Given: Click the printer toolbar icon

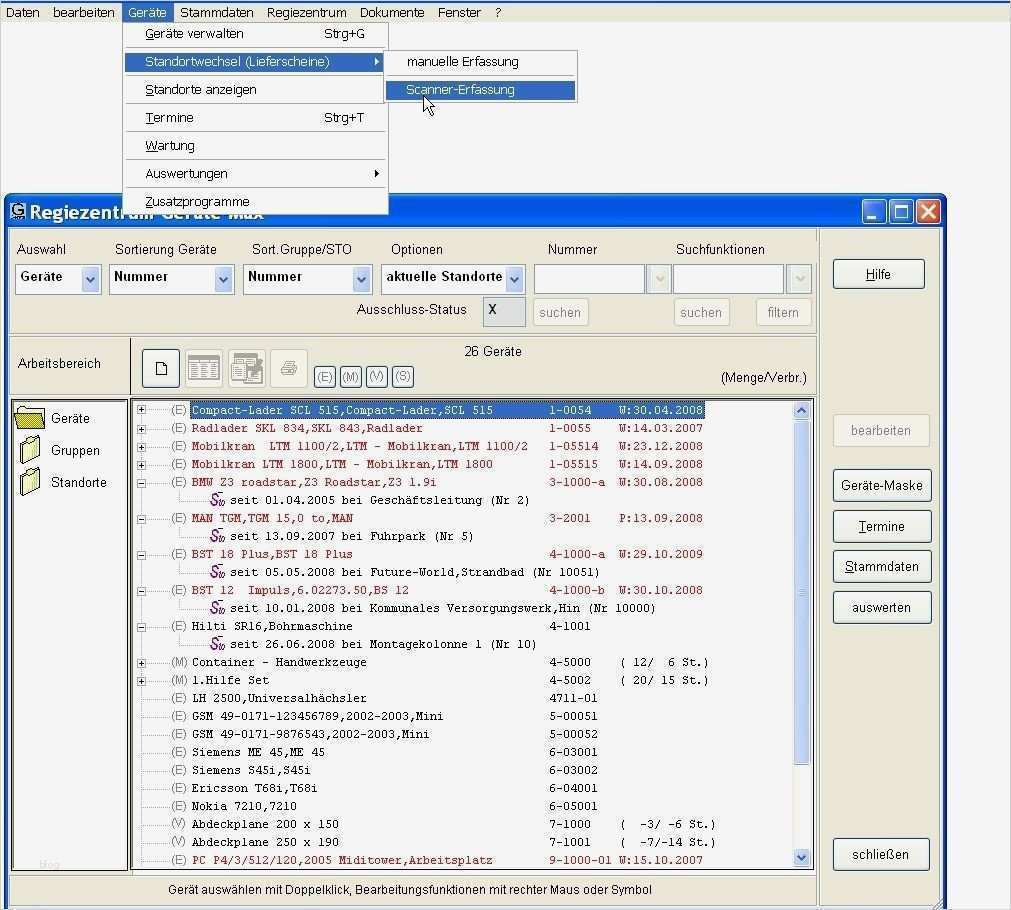Looking at the screenshot, I should (288, 368).
